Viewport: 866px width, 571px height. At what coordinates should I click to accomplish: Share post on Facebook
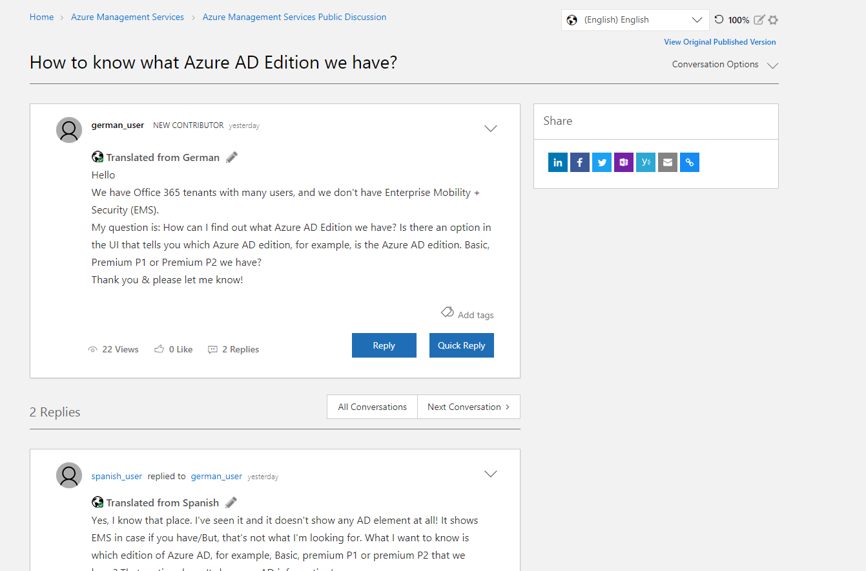[579, 162]
